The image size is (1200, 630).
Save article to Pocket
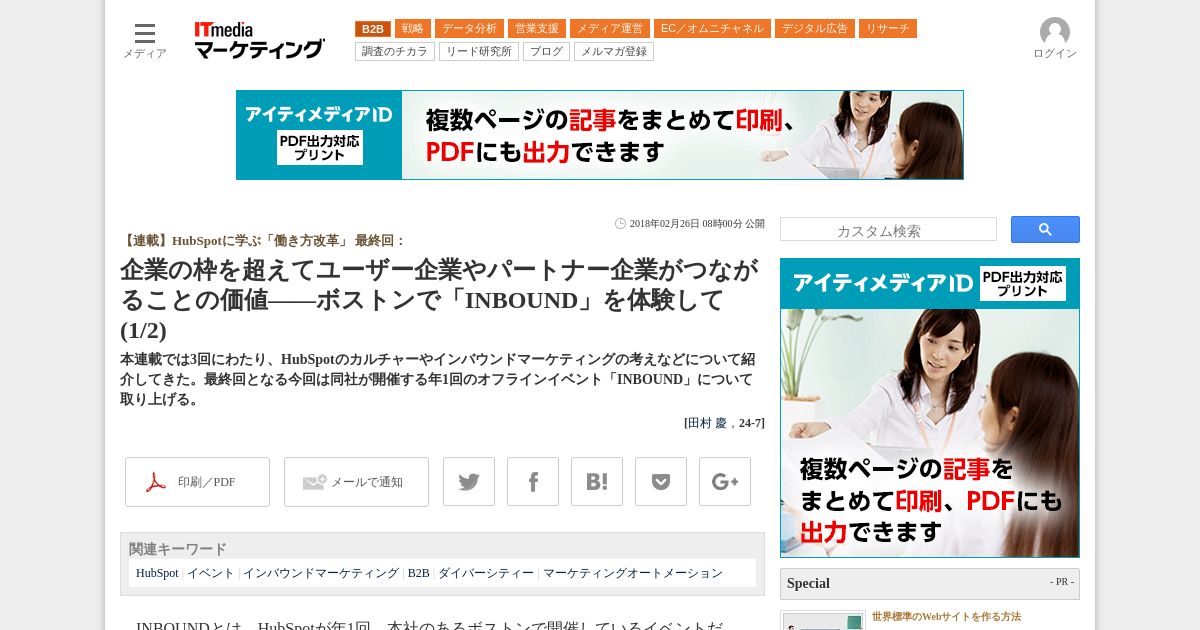click(x=661, y=482)
